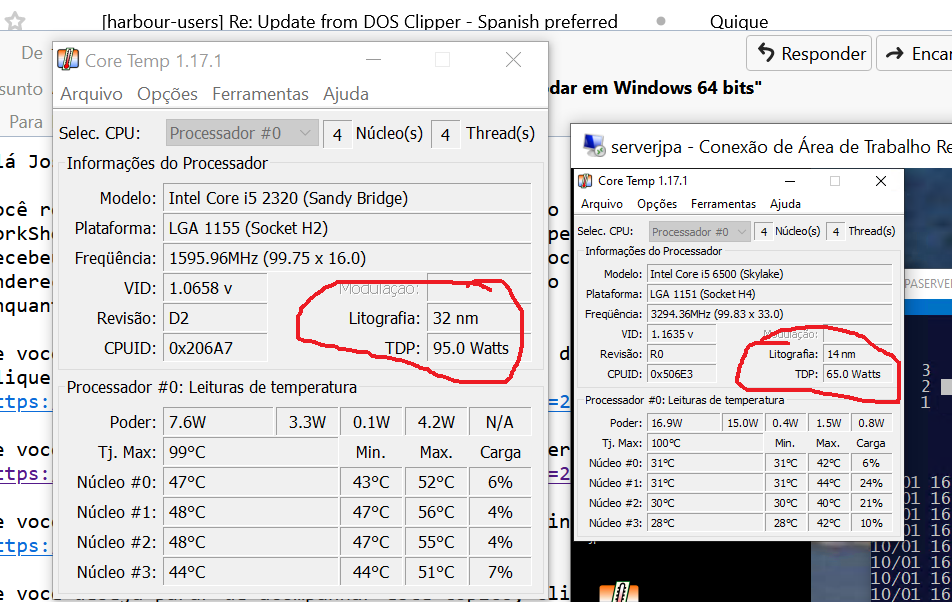The image size is (952, 602).
Task: Click the 4 Núcleo(s) count box in large window
Action: 338,134
